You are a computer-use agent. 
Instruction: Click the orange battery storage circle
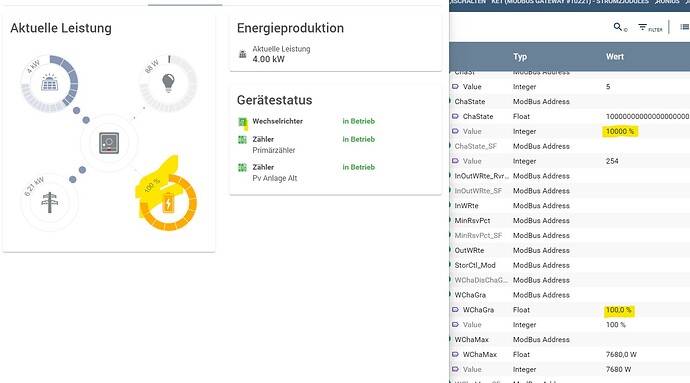(168, 202)
